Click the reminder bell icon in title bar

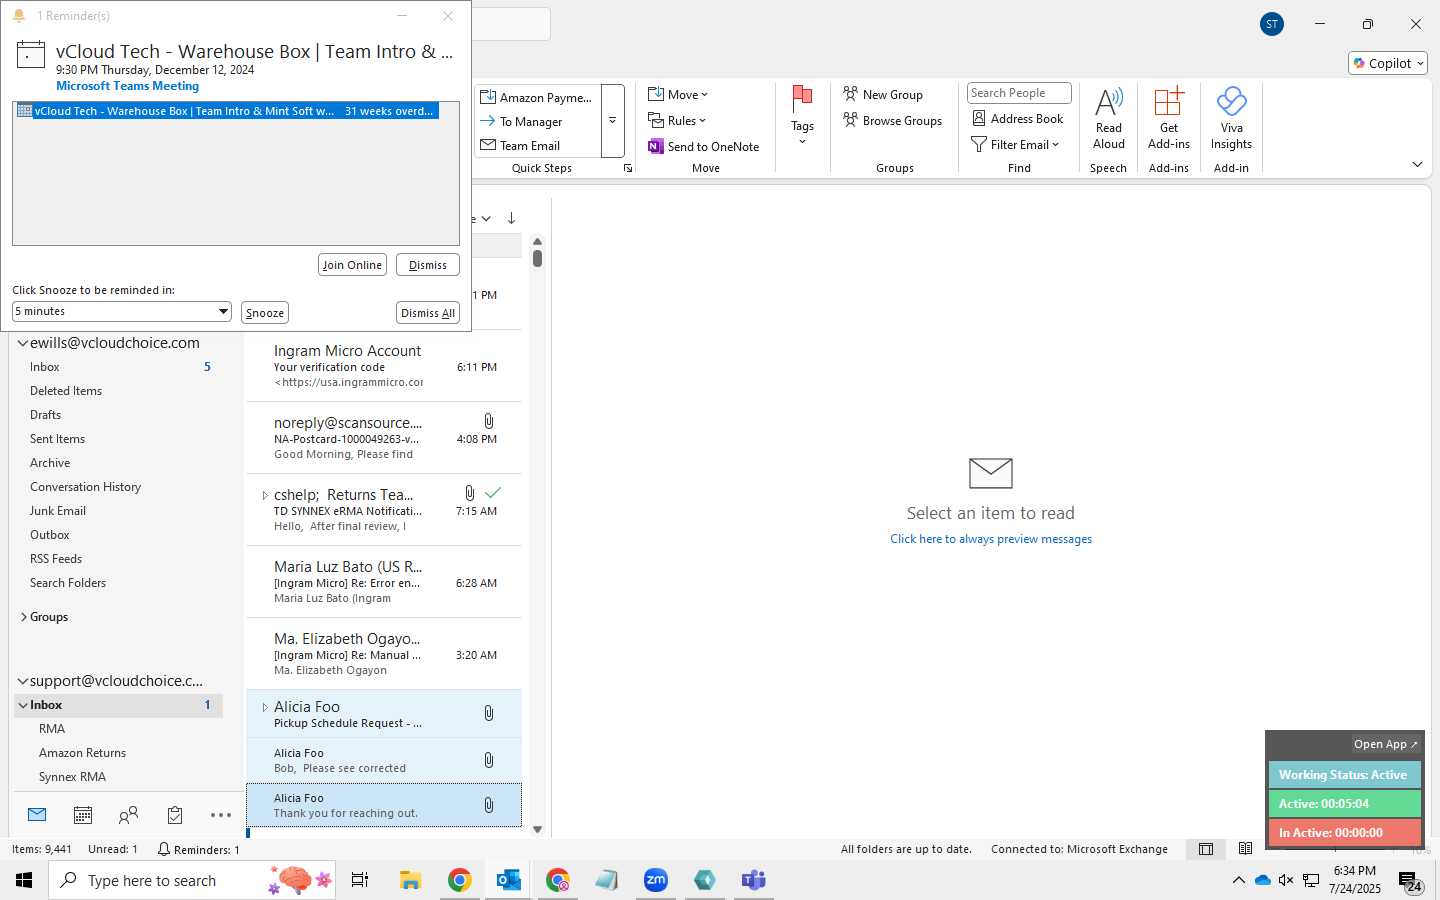click(18, 16)
